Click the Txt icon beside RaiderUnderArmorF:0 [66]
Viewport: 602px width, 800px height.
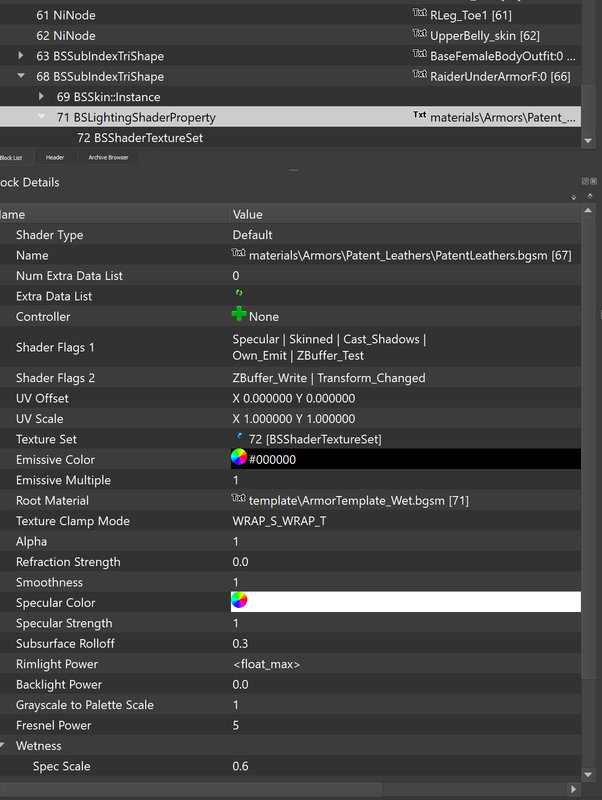(x=419, y=74)
